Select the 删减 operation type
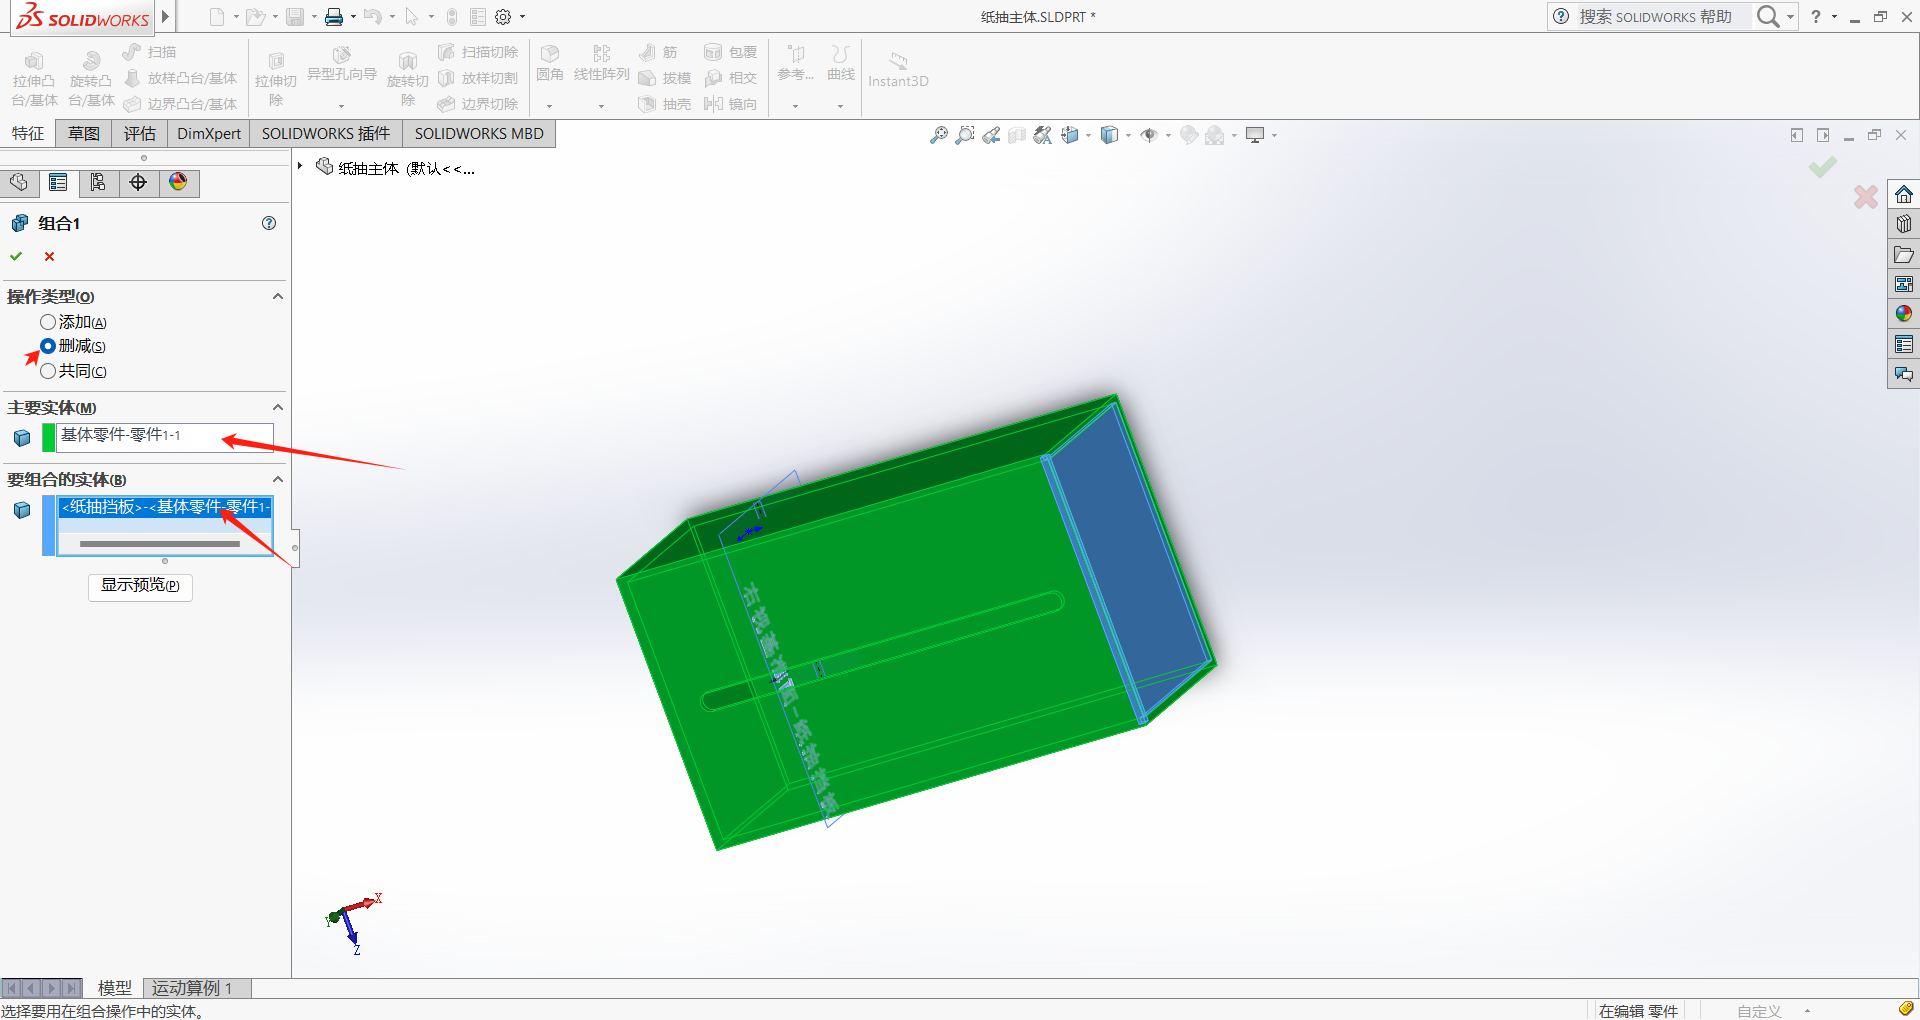The width and height of the screenshot is (1920, 1020). tap(48, 346)
